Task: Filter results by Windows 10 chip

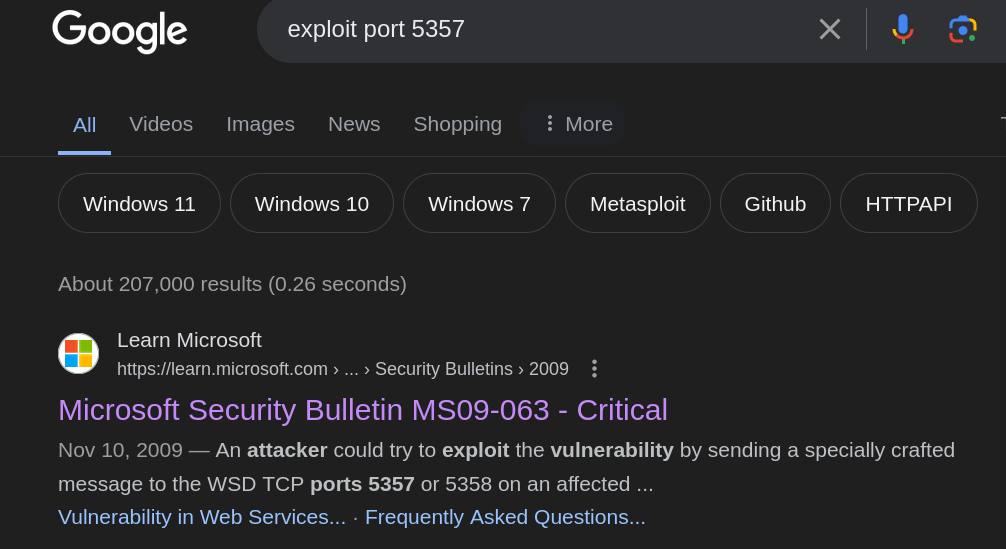Action: 312,203
